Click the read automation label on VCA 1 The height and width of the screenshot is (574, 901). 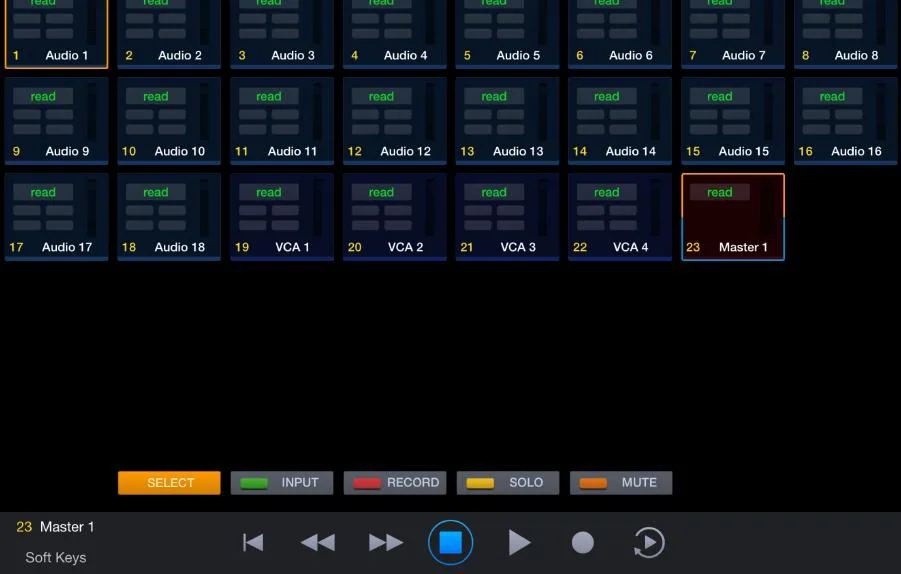[x=269, y=192]
